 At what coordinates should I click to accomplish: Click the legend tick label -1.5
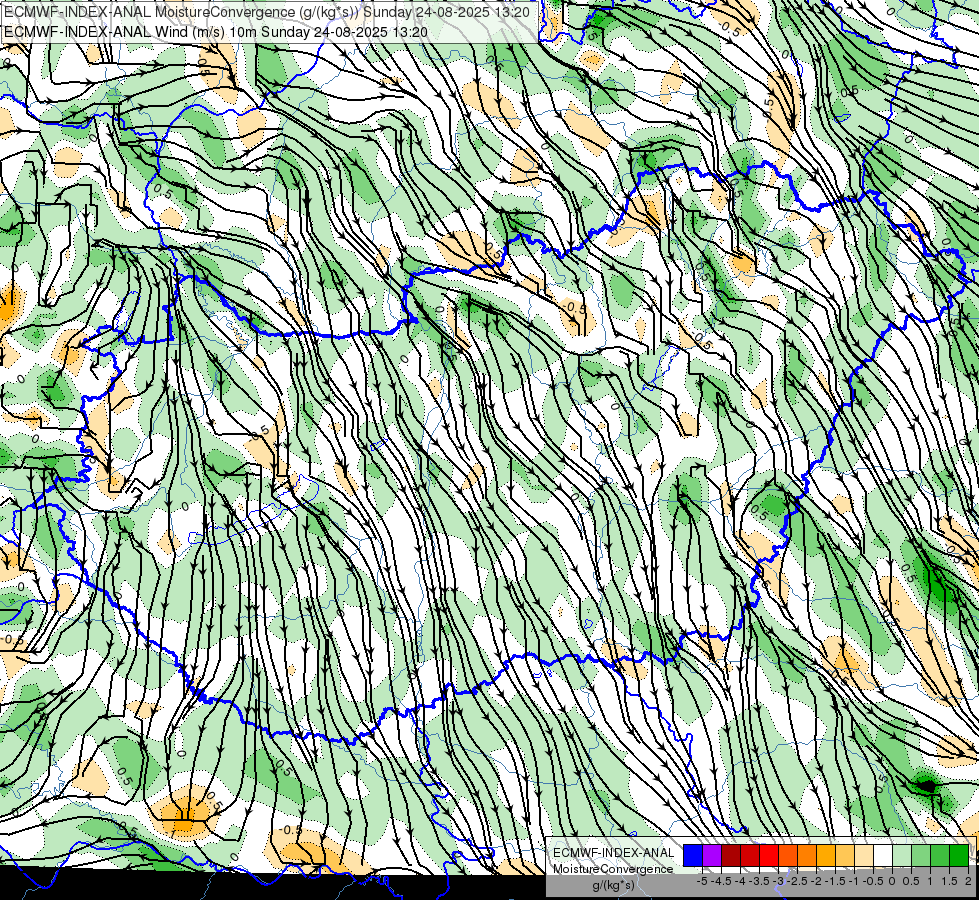pos(835,881)
